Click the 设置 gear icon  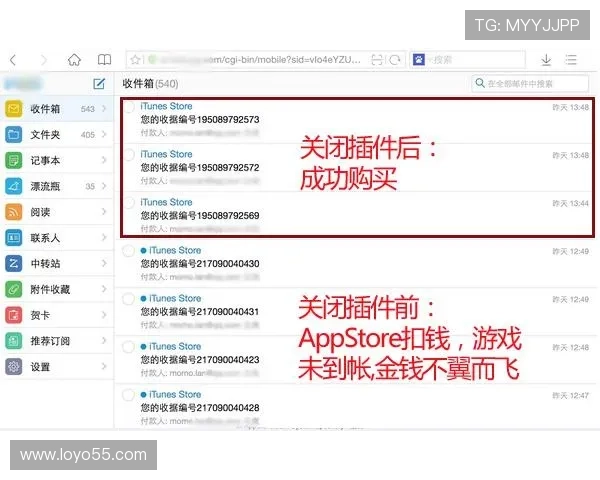(14, 367)
